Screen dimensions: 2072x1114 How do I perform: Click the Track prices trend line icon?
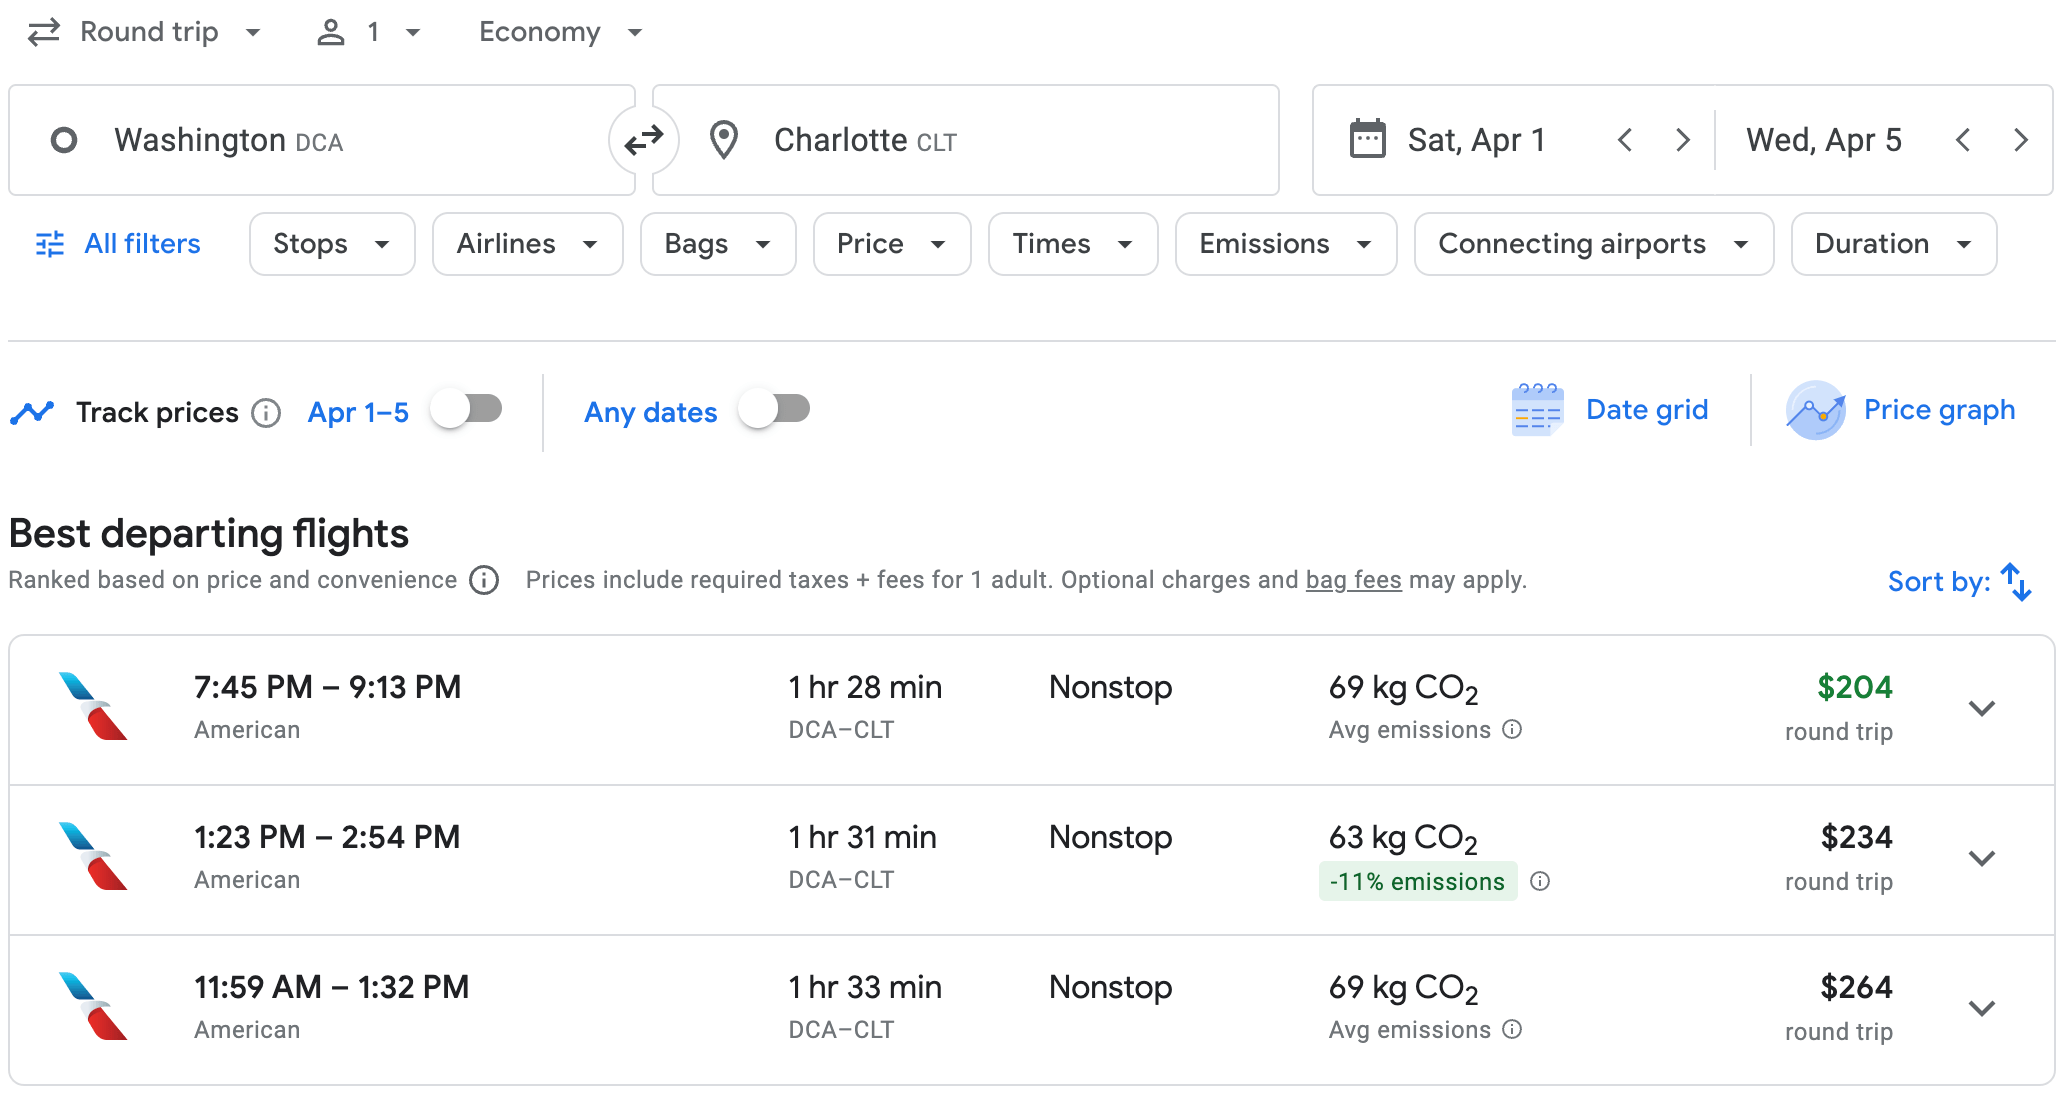point(32,412)
